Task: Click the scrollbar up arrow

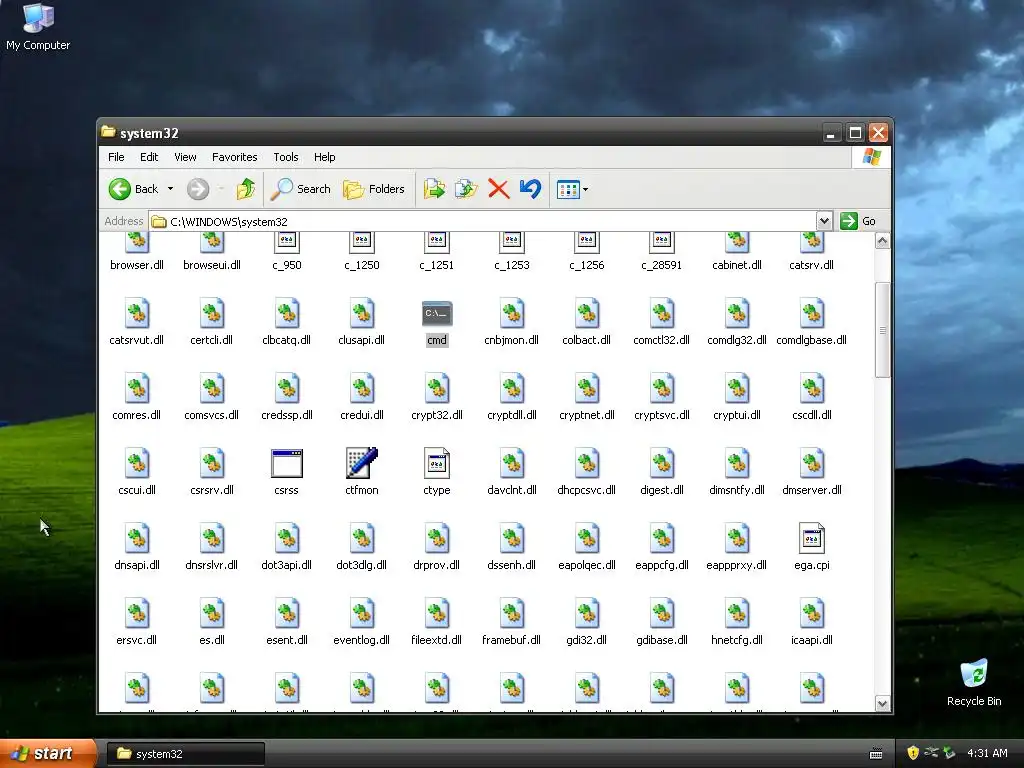Action: 882,241
